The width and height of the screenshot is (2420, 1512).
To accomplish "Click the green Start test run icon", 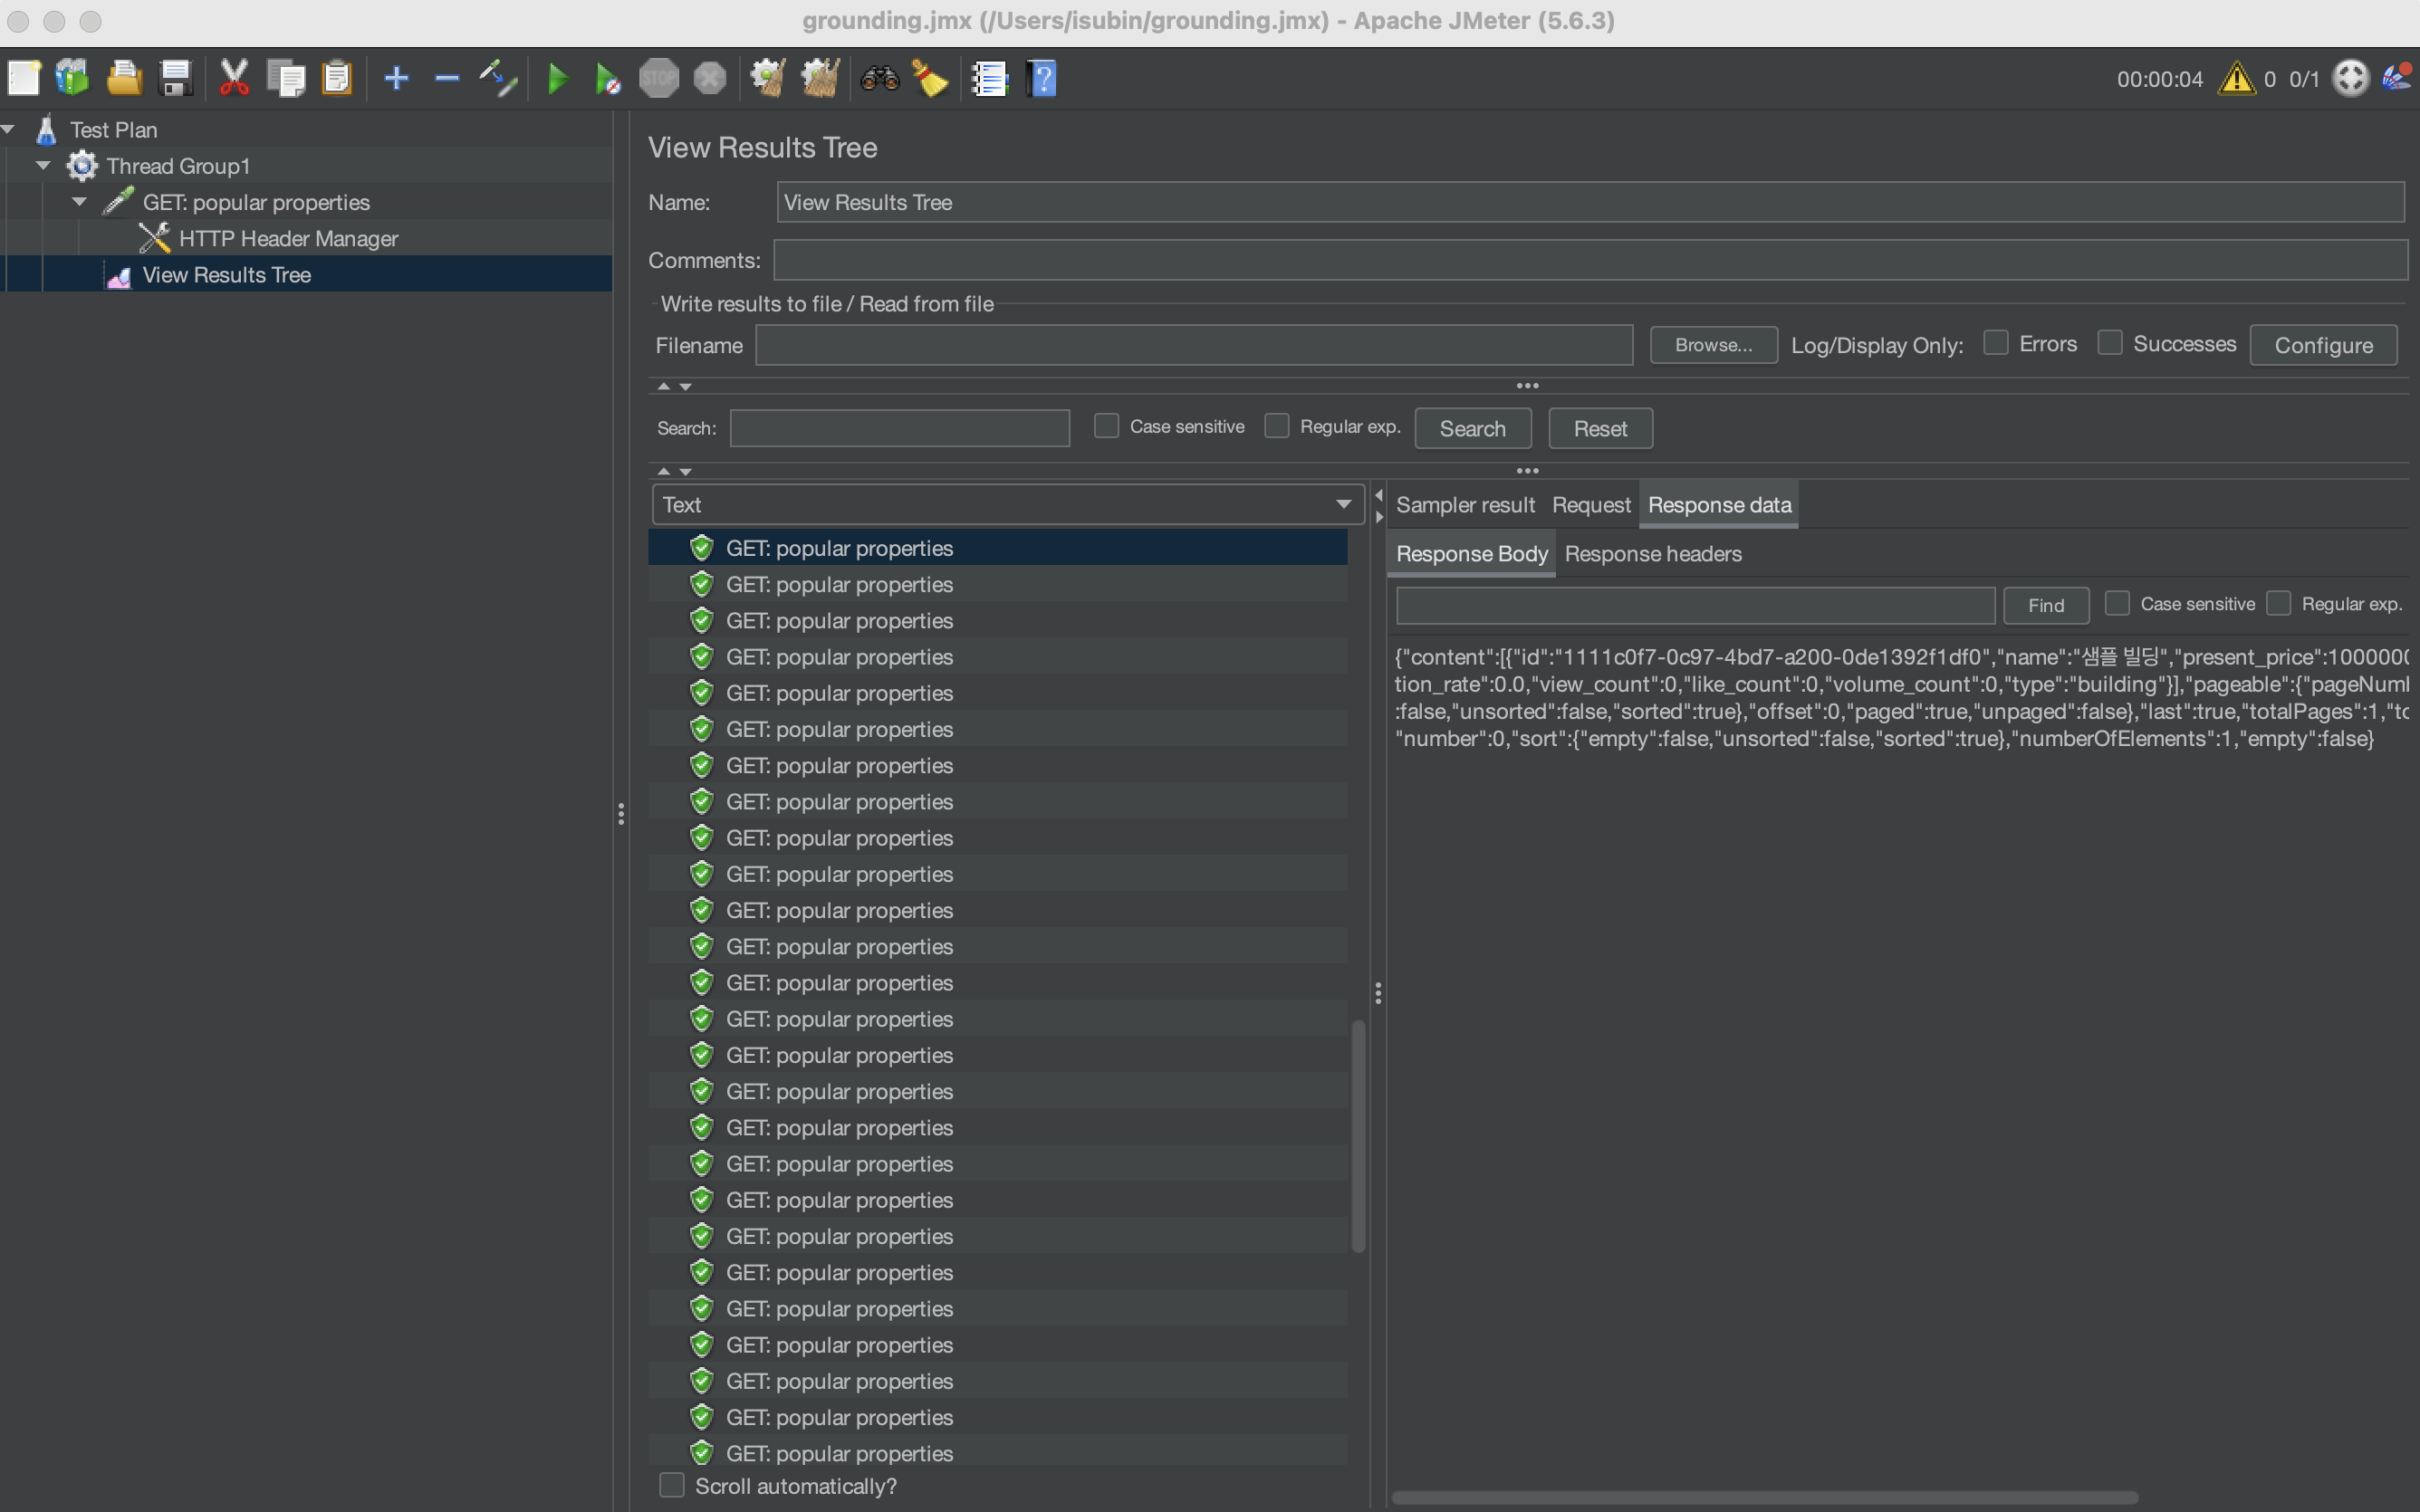I will [x=558, y=78].
